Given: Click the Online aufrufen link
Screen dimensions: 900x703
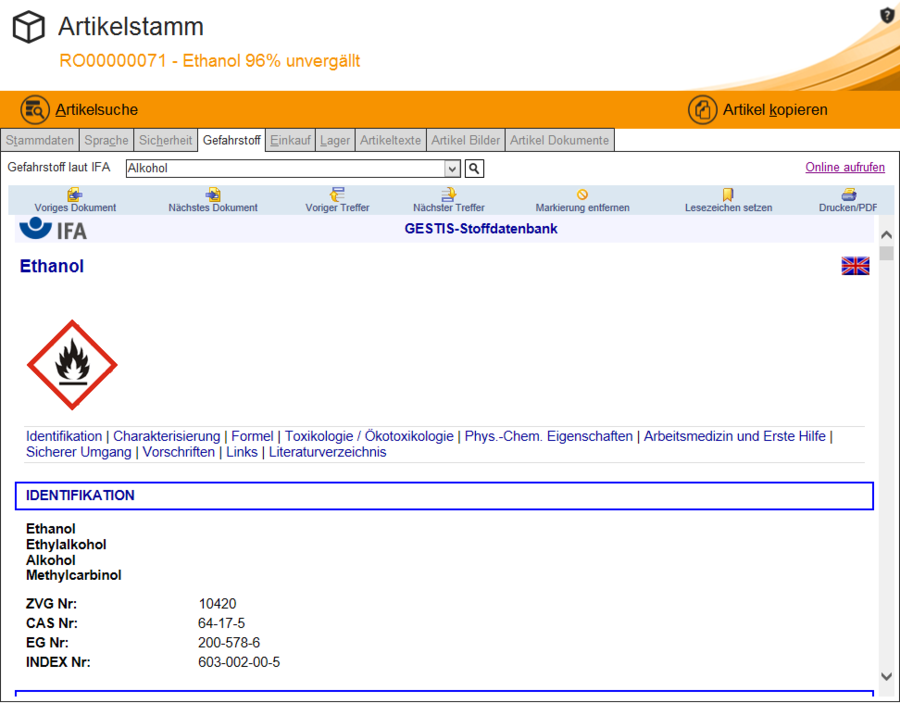Looking at the screenshot, I should (845, 167).
